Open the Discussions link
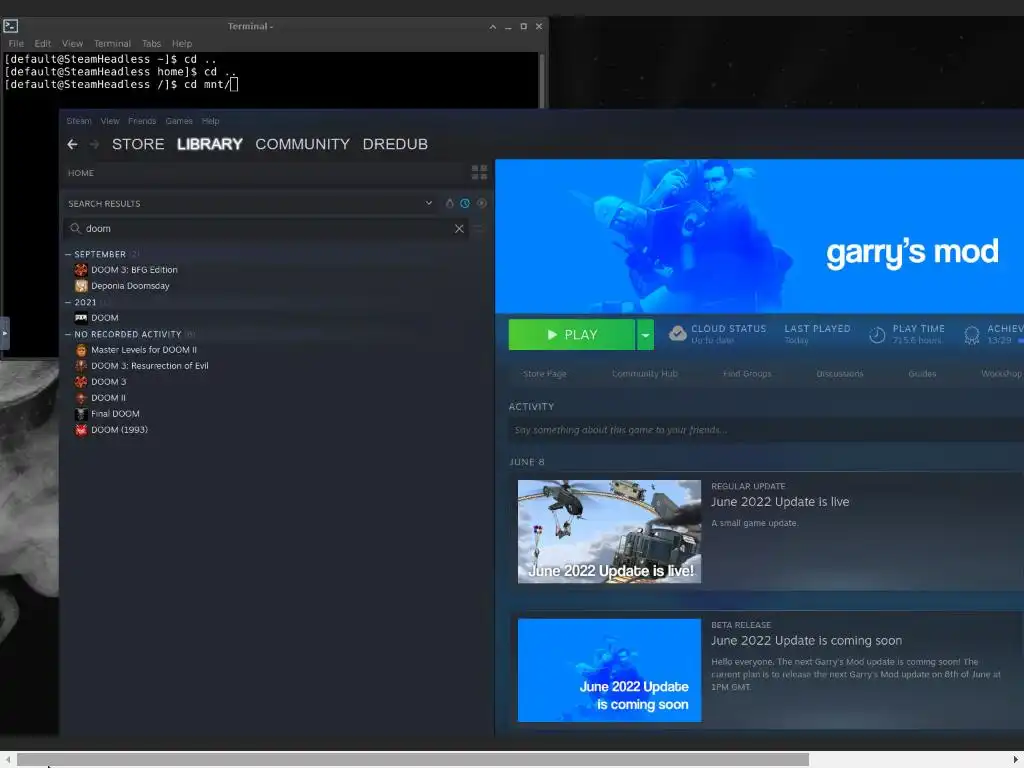 (x=840, y=374)
